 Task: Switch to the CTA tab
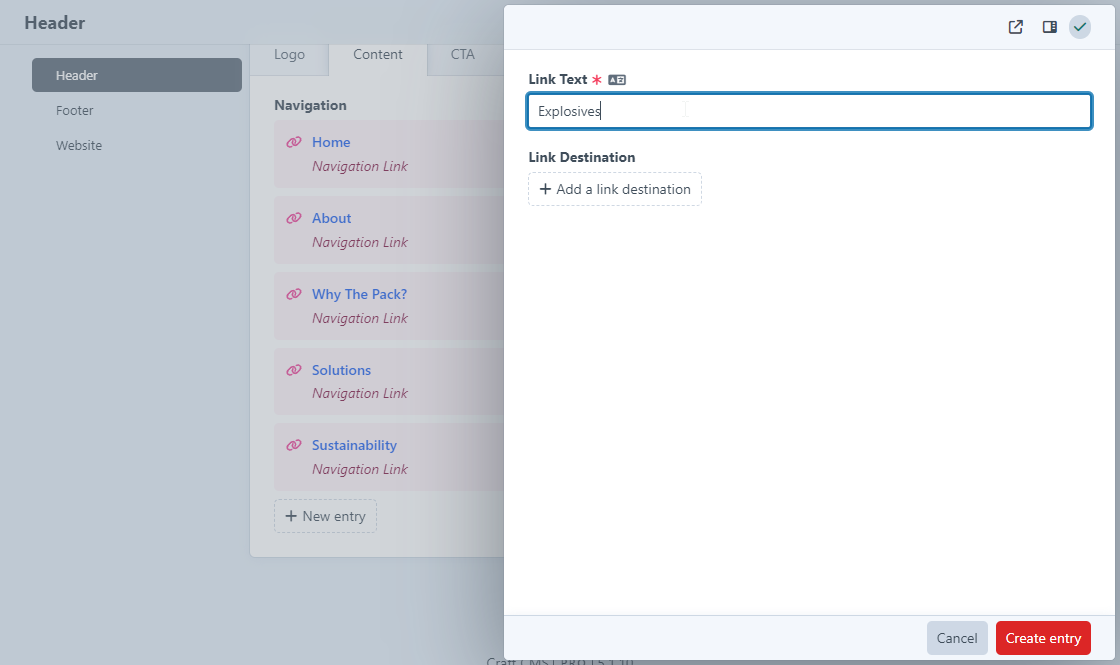point(462,55)
